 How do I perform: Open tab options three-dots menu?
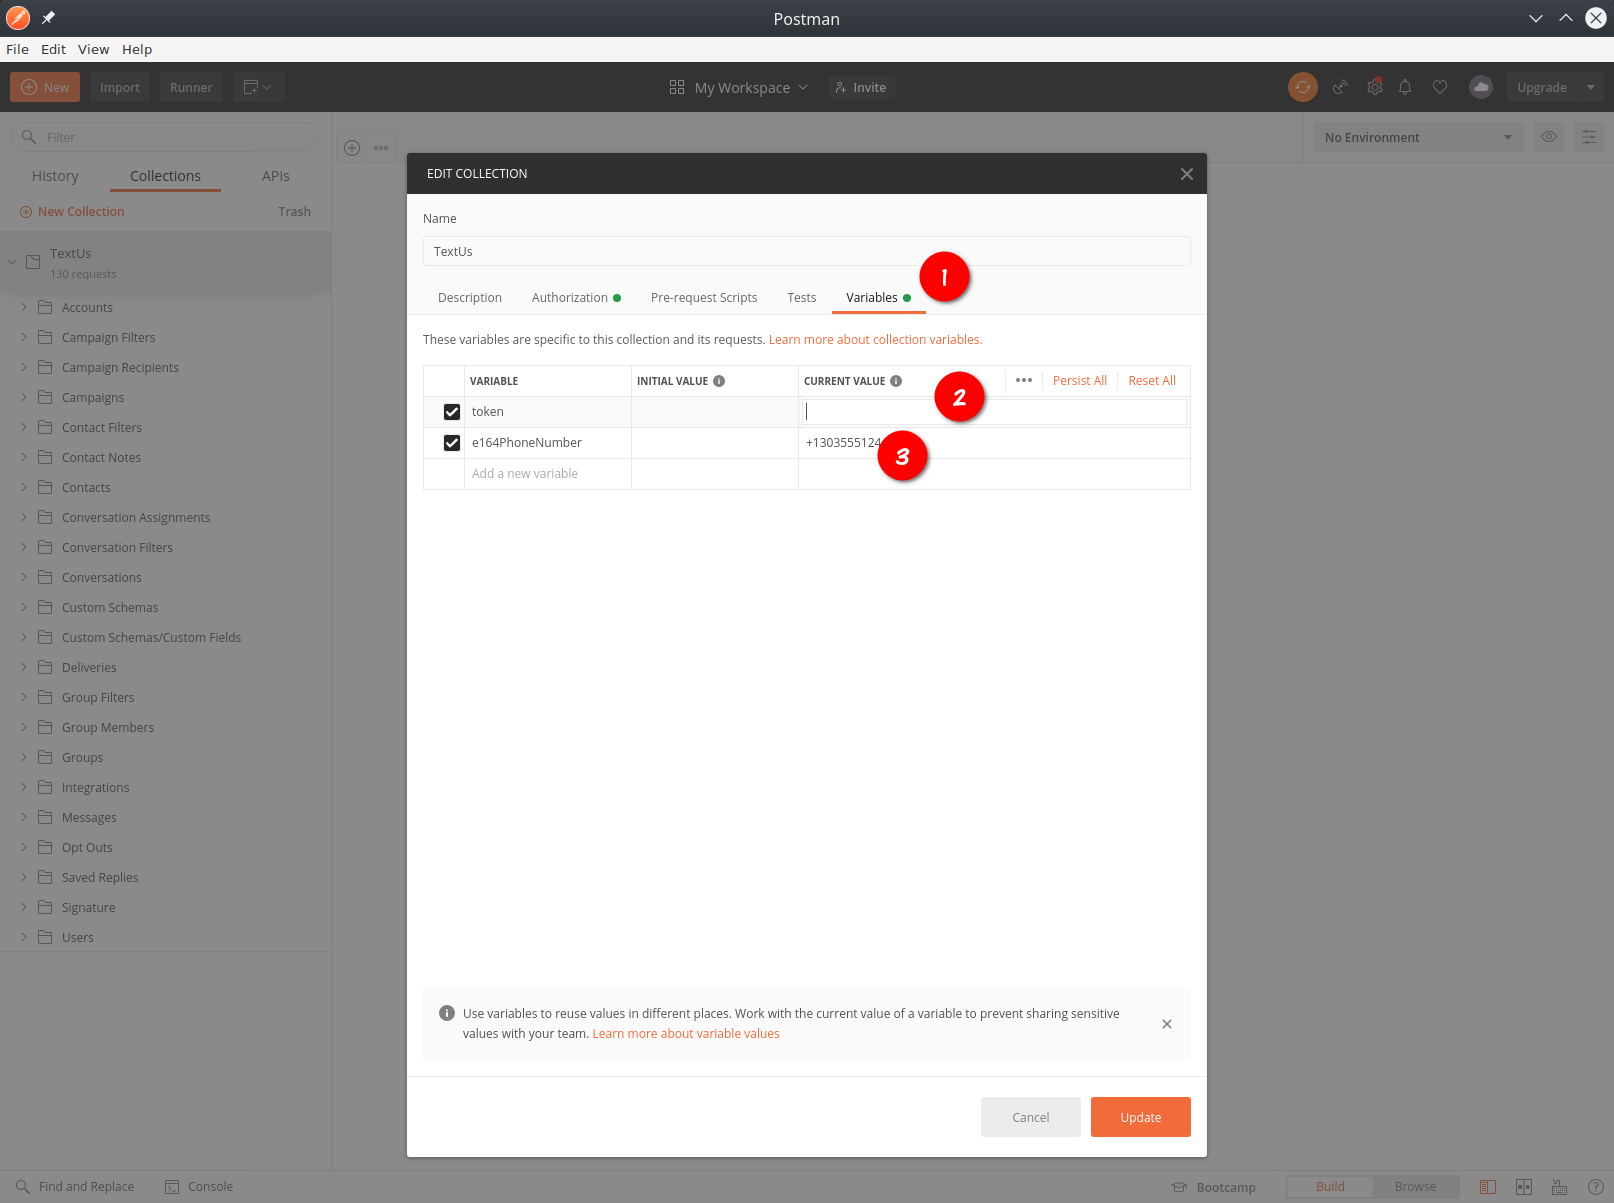381,148
